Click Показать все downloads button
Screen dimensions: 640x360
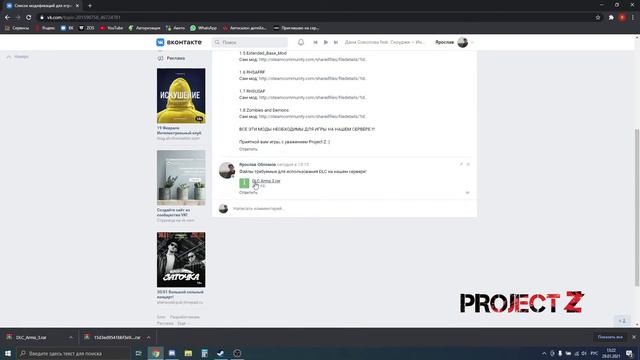point(610,337)
